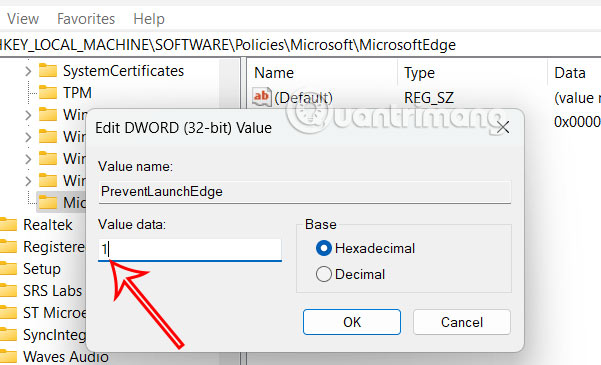The height and width of the screenshot is (365, 601).
Task: Select the SystemCertificates tree item
Action: 123,71
